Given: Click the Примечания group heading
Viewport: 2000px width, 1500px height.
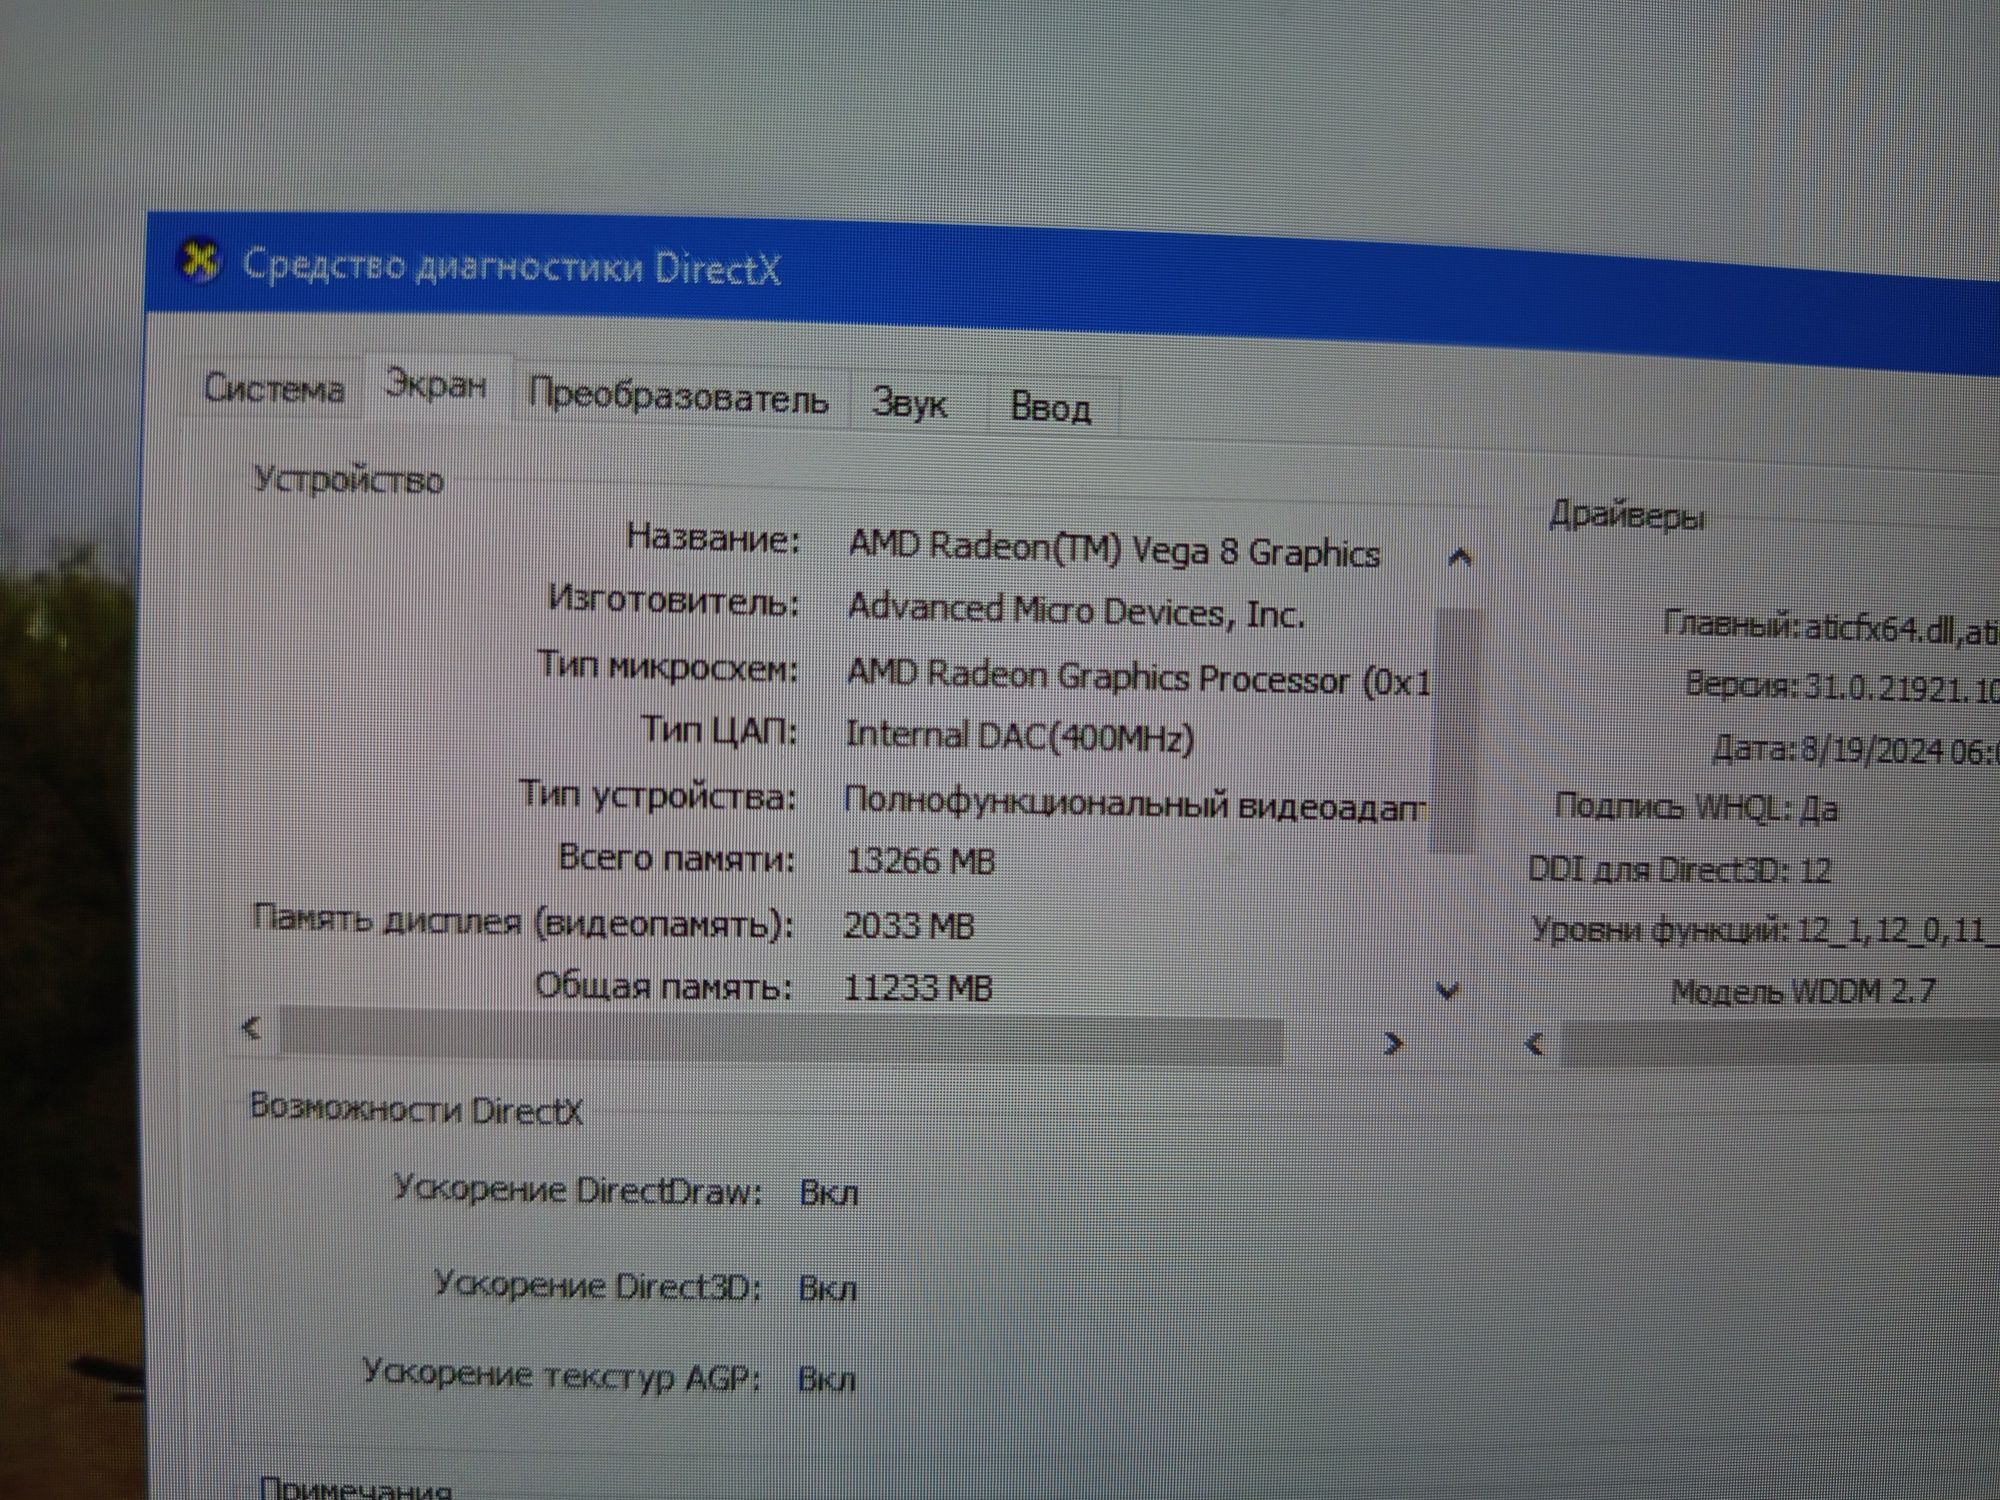Looking at the screenshot, I should click(x=355, y=1488).
